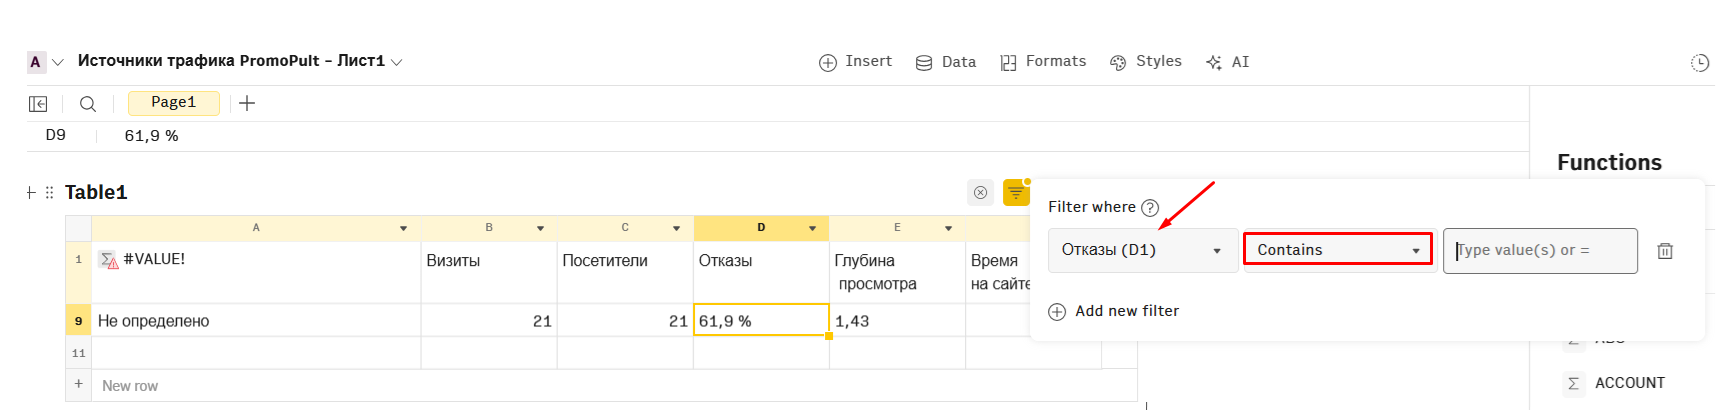The image size is (1734, 415).
Task: Open the Insert menu
Action: tap(855, 62)
